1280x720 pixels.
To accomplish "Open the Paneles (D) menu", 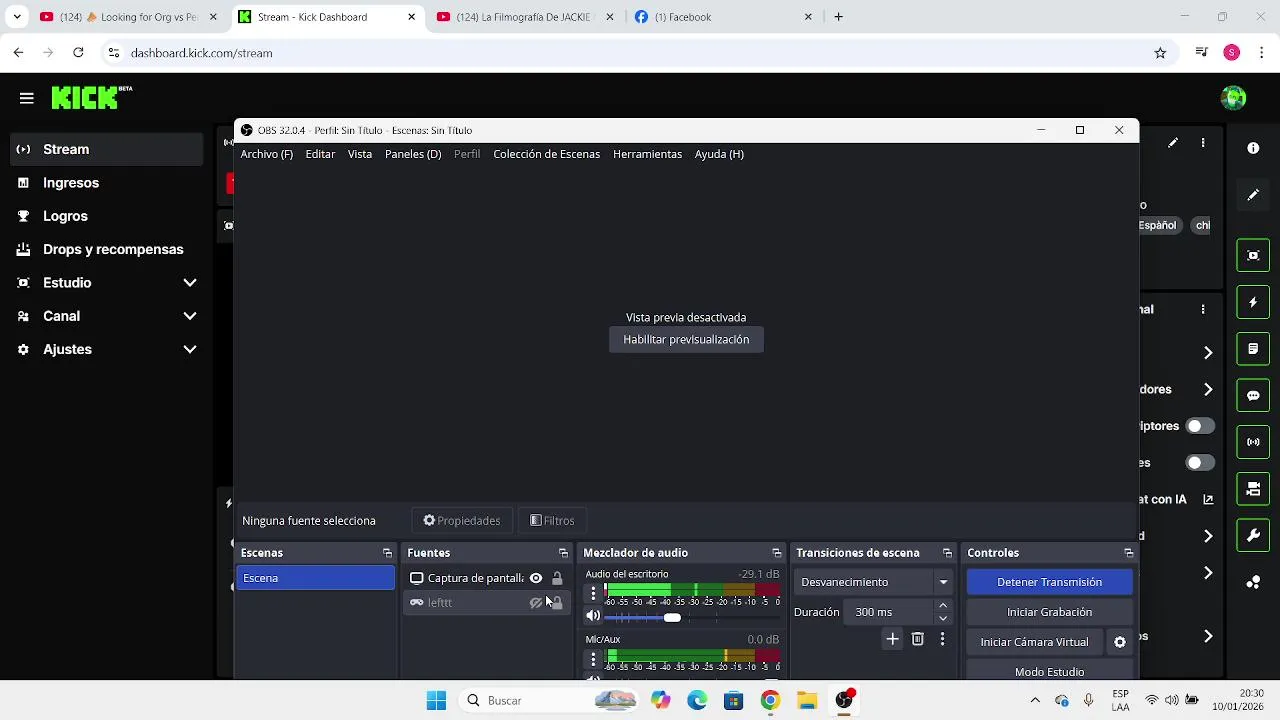I will (413, 154).
